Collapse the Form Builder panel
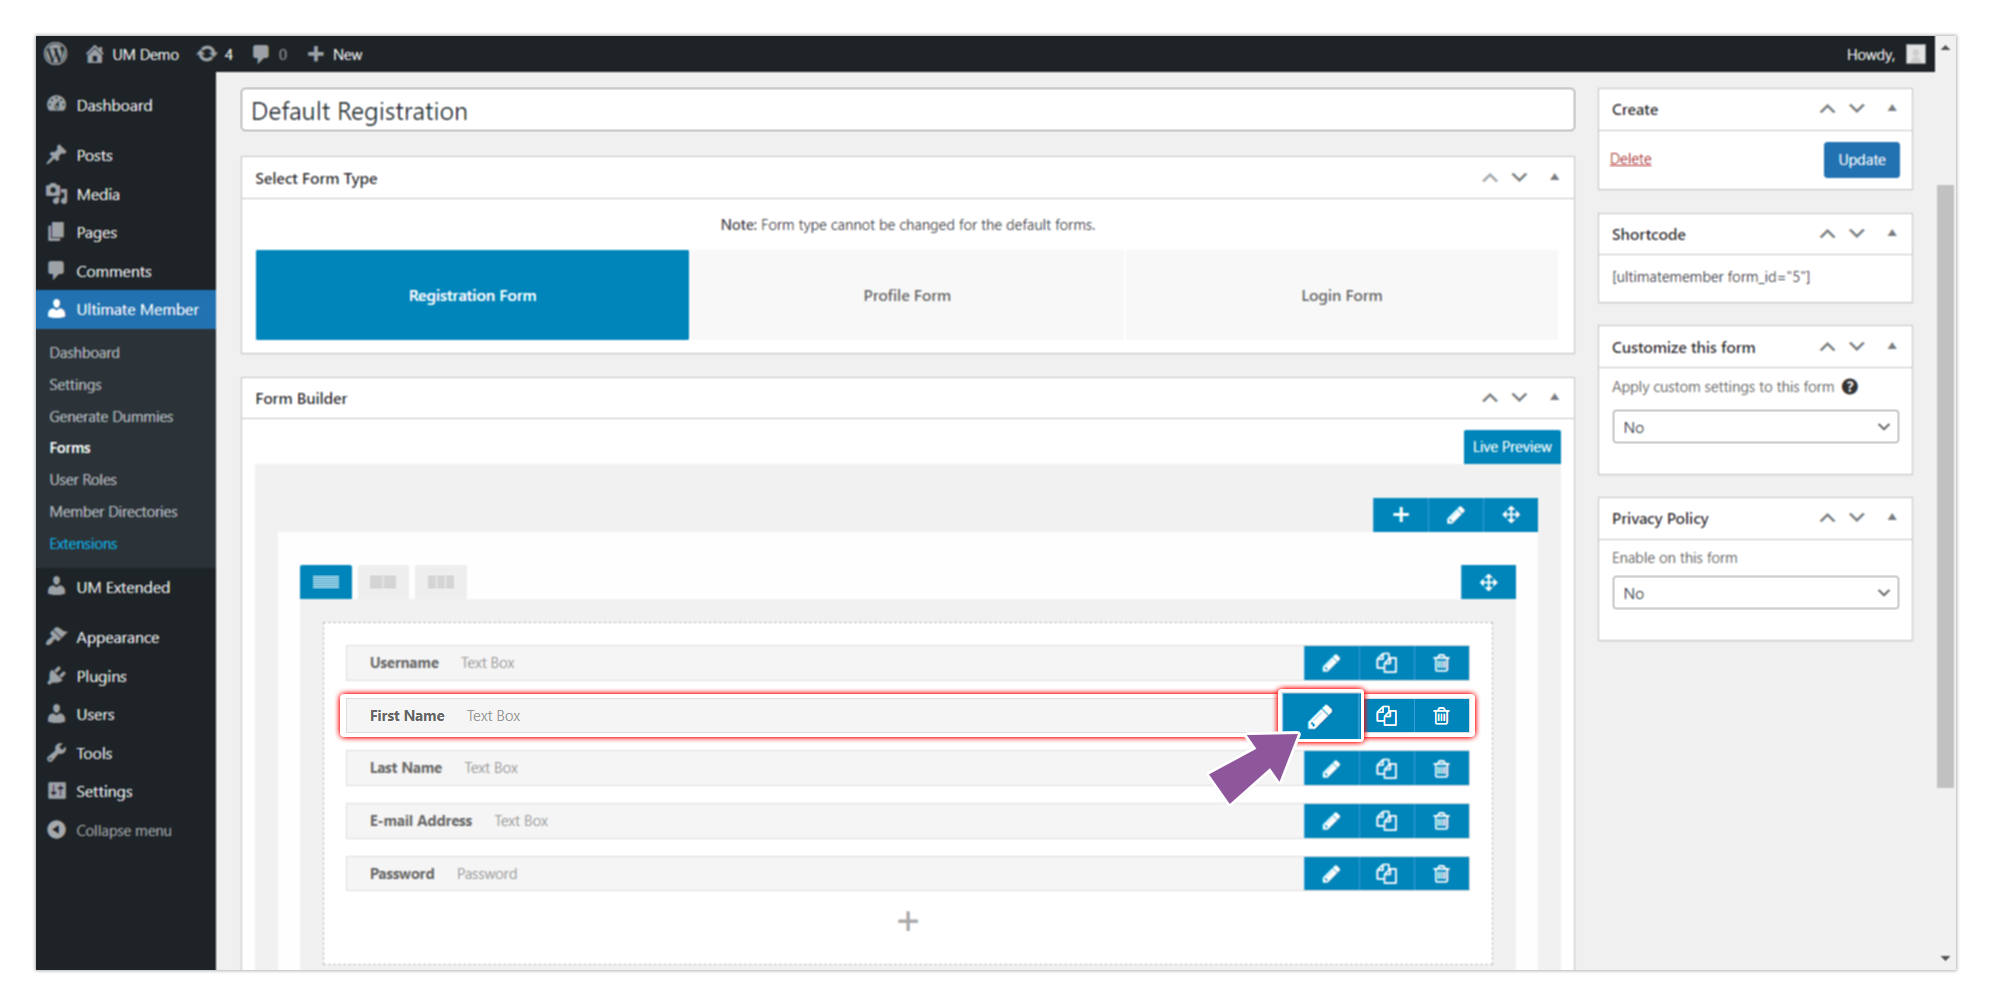The width and height of the screenshot is (1992, 1006). (1554, 398)
